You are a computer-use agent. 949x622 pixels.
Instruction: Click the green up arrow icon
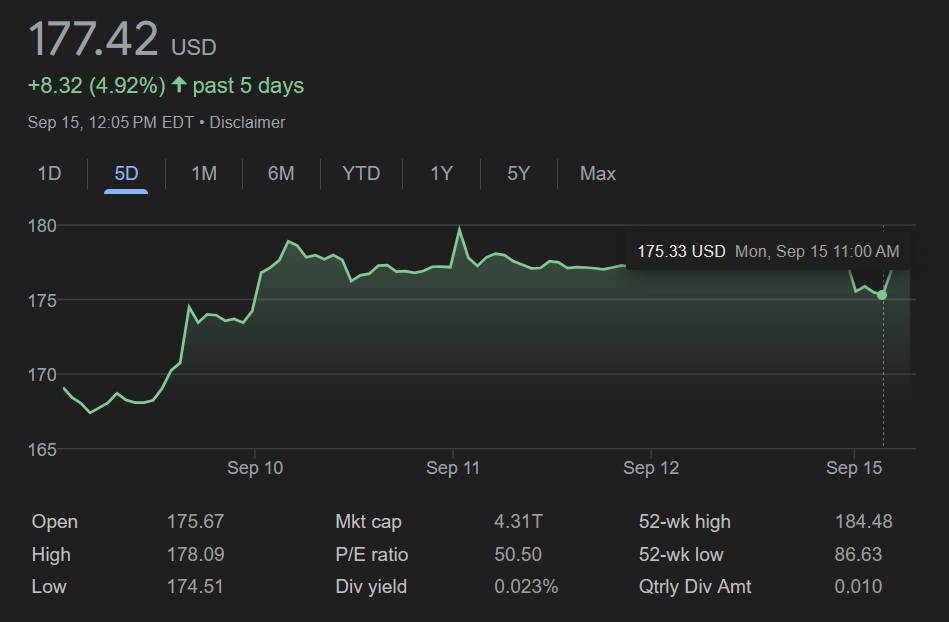coord(179,86)
